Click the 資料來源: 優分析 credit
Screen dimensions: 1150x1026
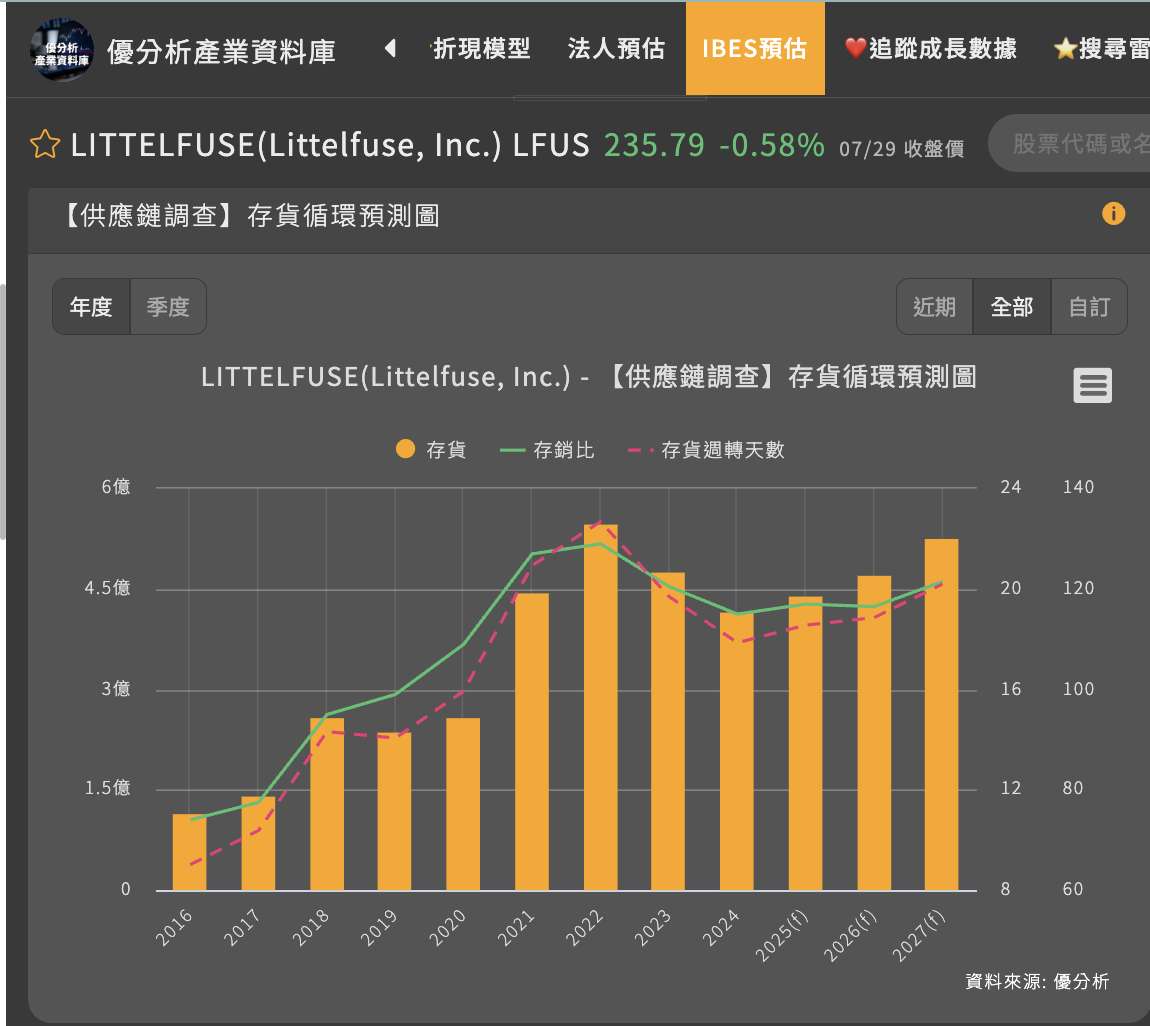[x=1037, y=981]
